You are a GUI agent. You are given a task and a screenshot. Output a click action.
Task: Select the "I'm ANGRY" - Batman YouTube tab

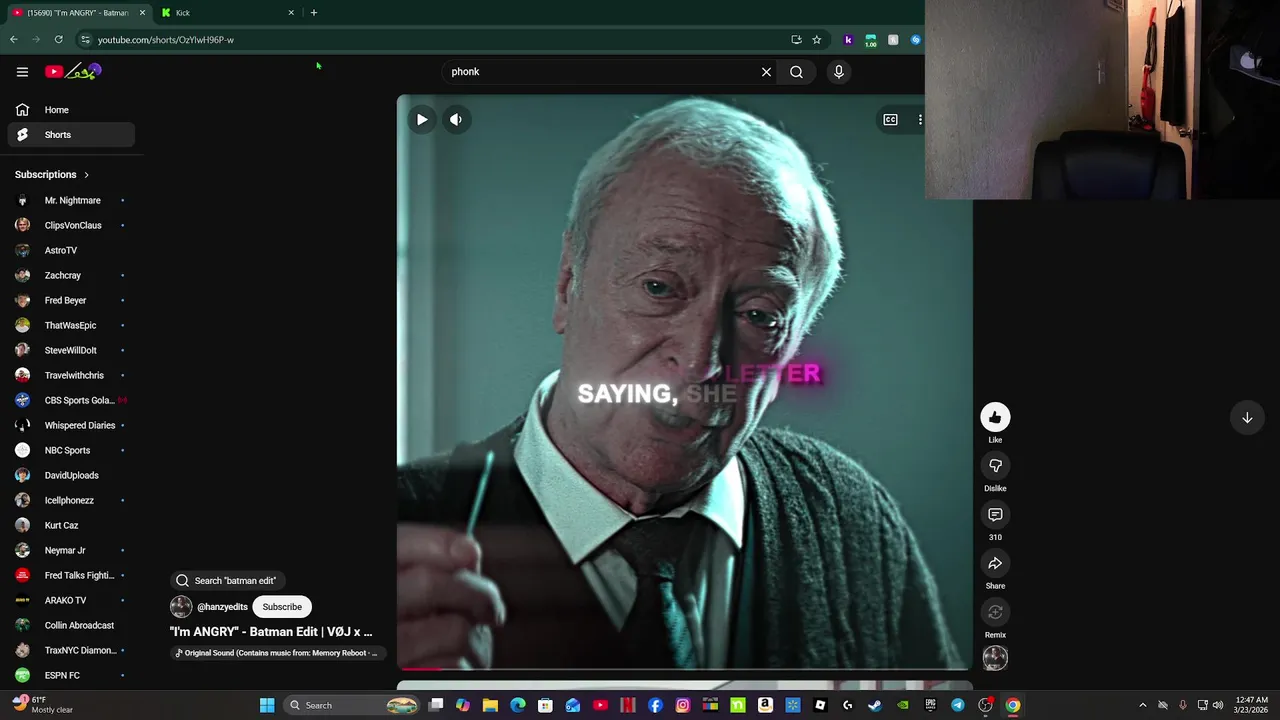(78, 13)
